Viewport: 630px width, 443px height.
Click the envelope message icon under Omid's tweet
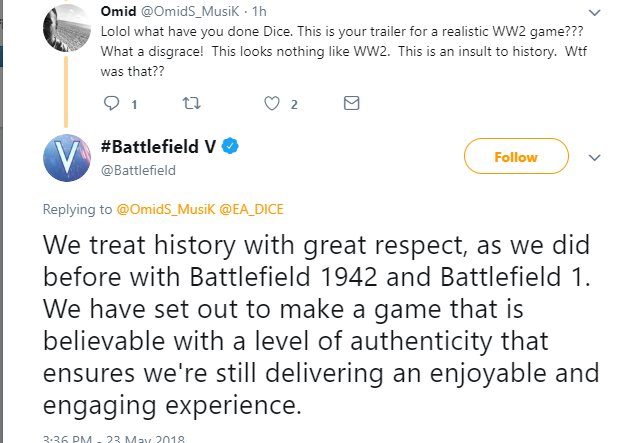[351, 103]
